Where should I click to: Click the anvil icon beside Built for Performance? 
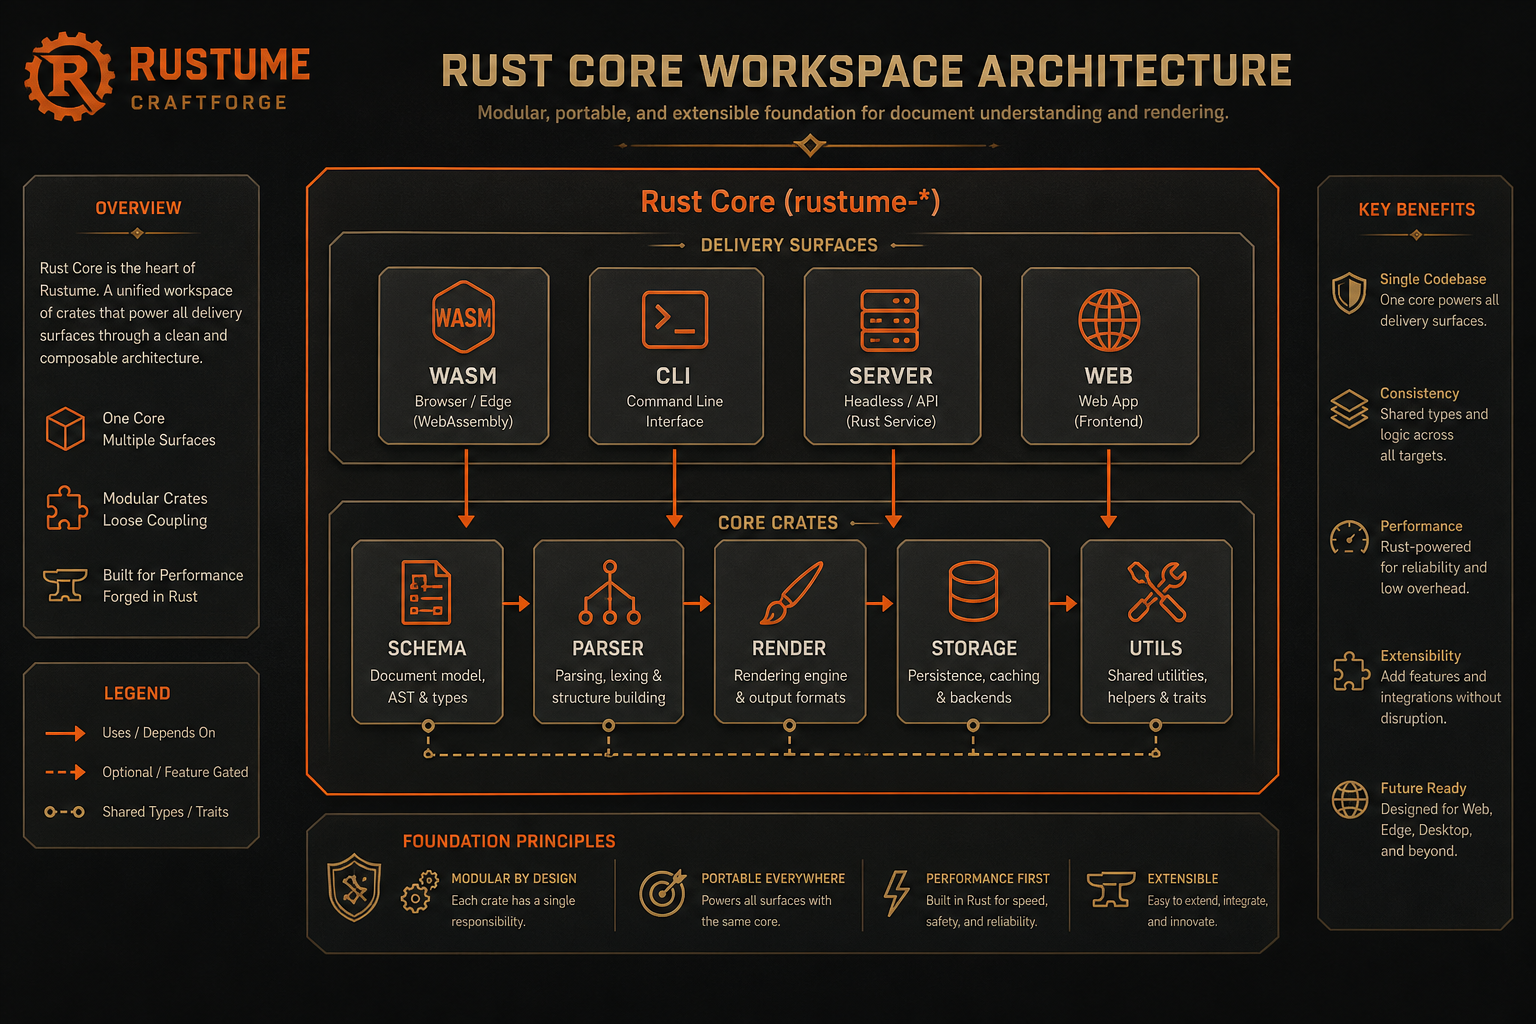(x=66, y=585)
